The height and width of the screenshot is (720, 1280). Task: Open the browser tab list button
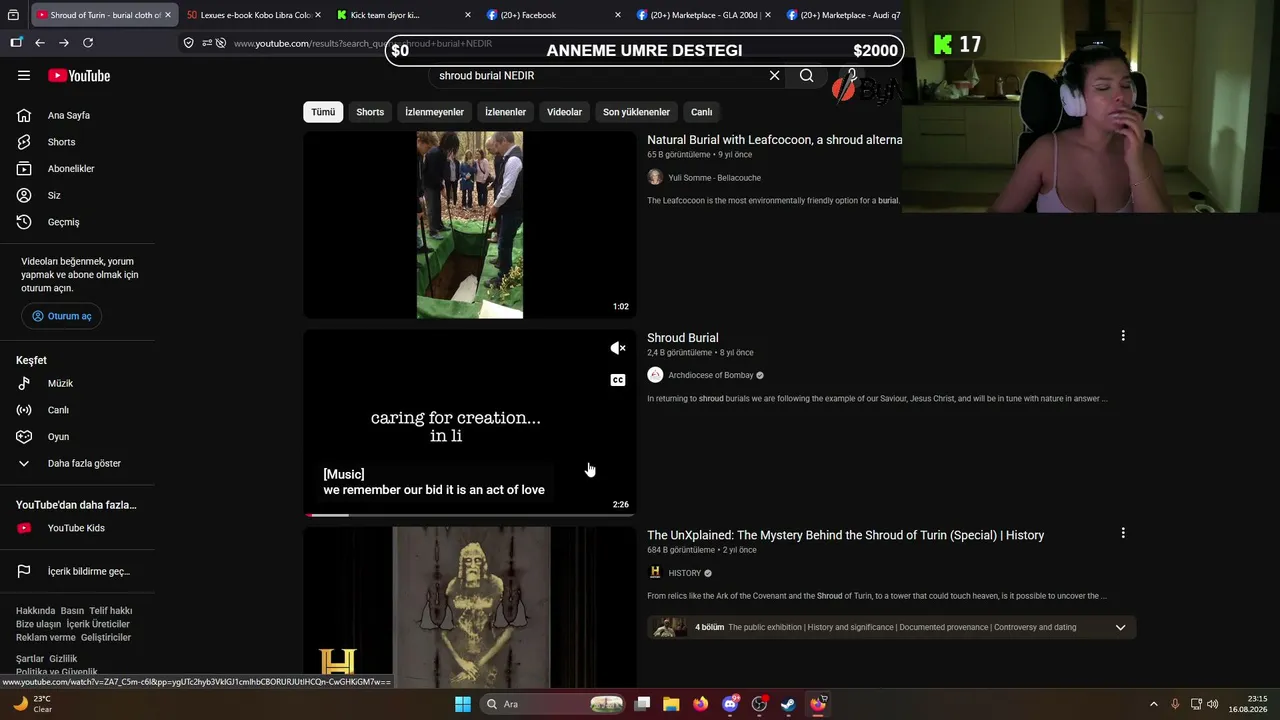click(x=13, y=15)
